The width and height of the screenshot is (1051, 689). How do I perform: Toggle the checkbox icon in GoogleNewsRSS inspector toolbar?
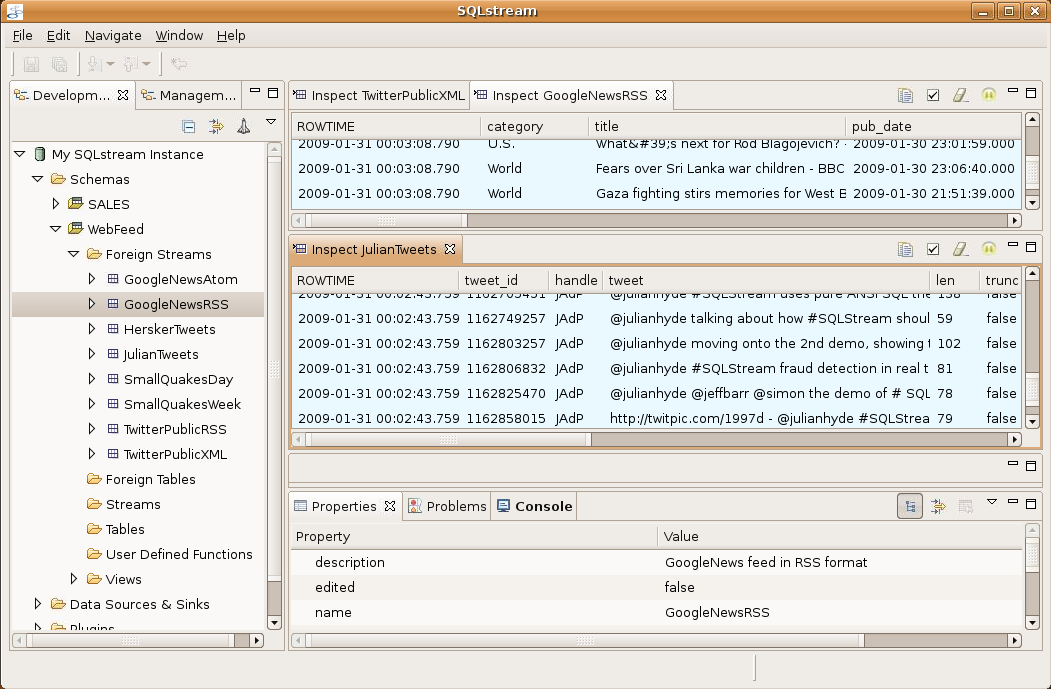click(x=932, y=95)
